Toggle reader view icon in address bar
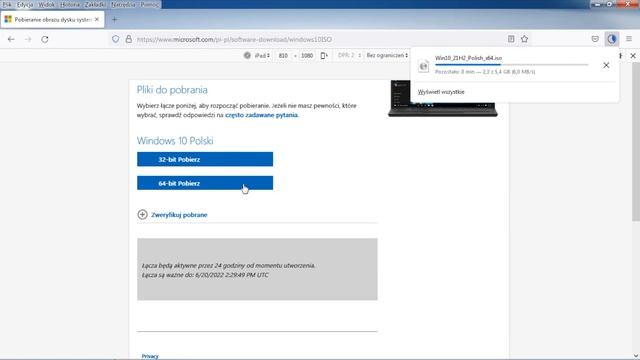Viewport: 640px width, 360px height. click(511, 39)
